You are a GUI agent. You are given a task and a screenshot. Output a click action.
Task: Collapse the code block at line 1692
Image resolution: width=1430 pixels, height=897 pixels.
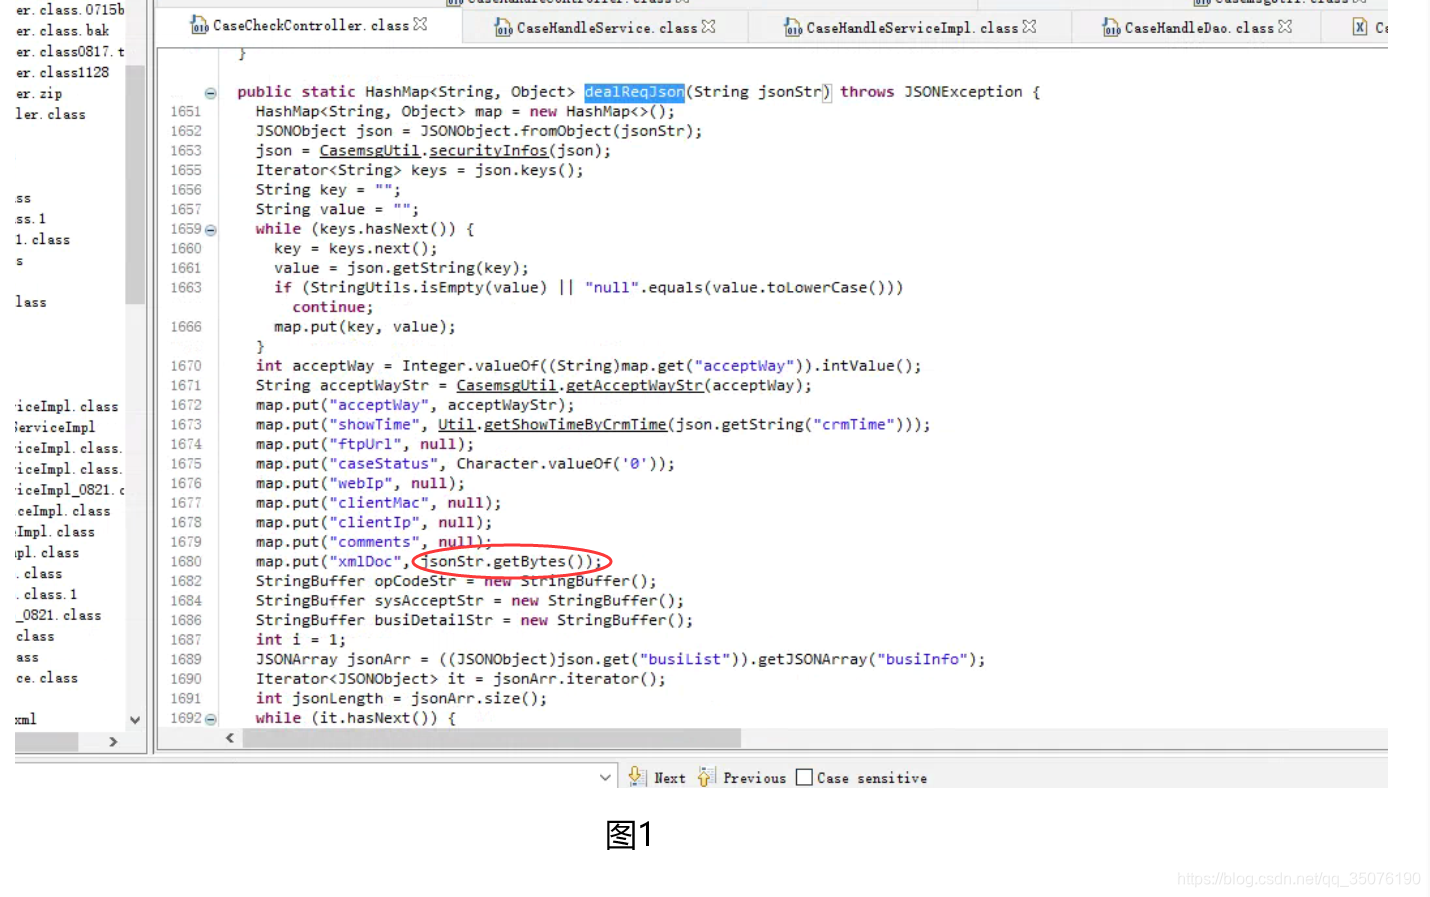[210, 718]
